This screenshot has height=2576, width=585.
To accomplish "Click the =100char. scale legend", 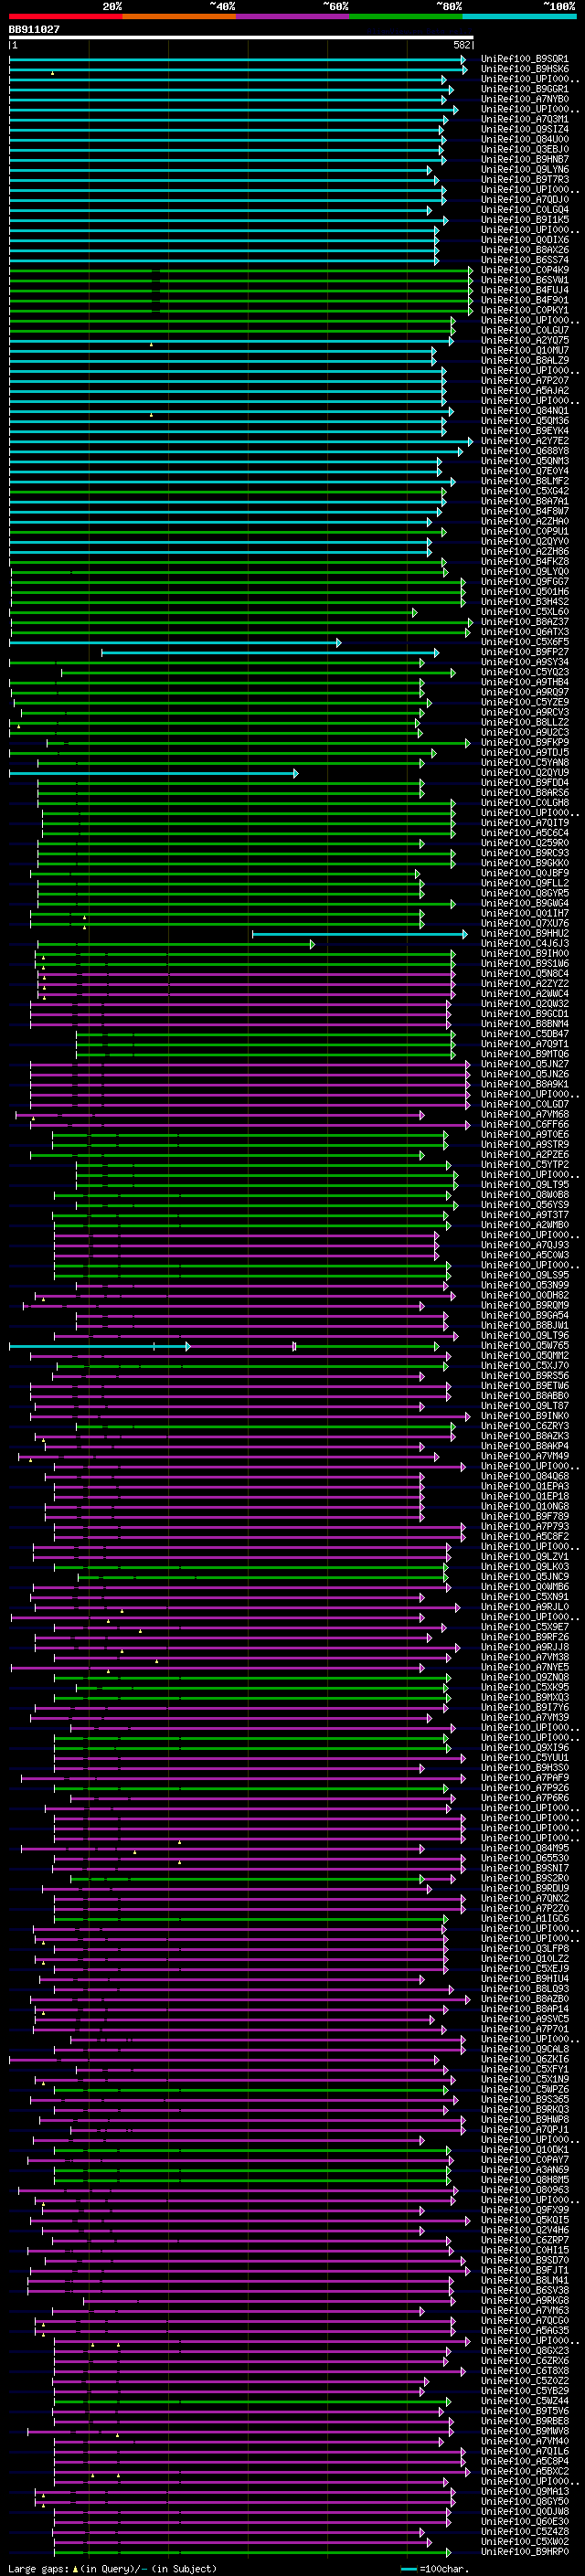I will [x=433, y=2568].
